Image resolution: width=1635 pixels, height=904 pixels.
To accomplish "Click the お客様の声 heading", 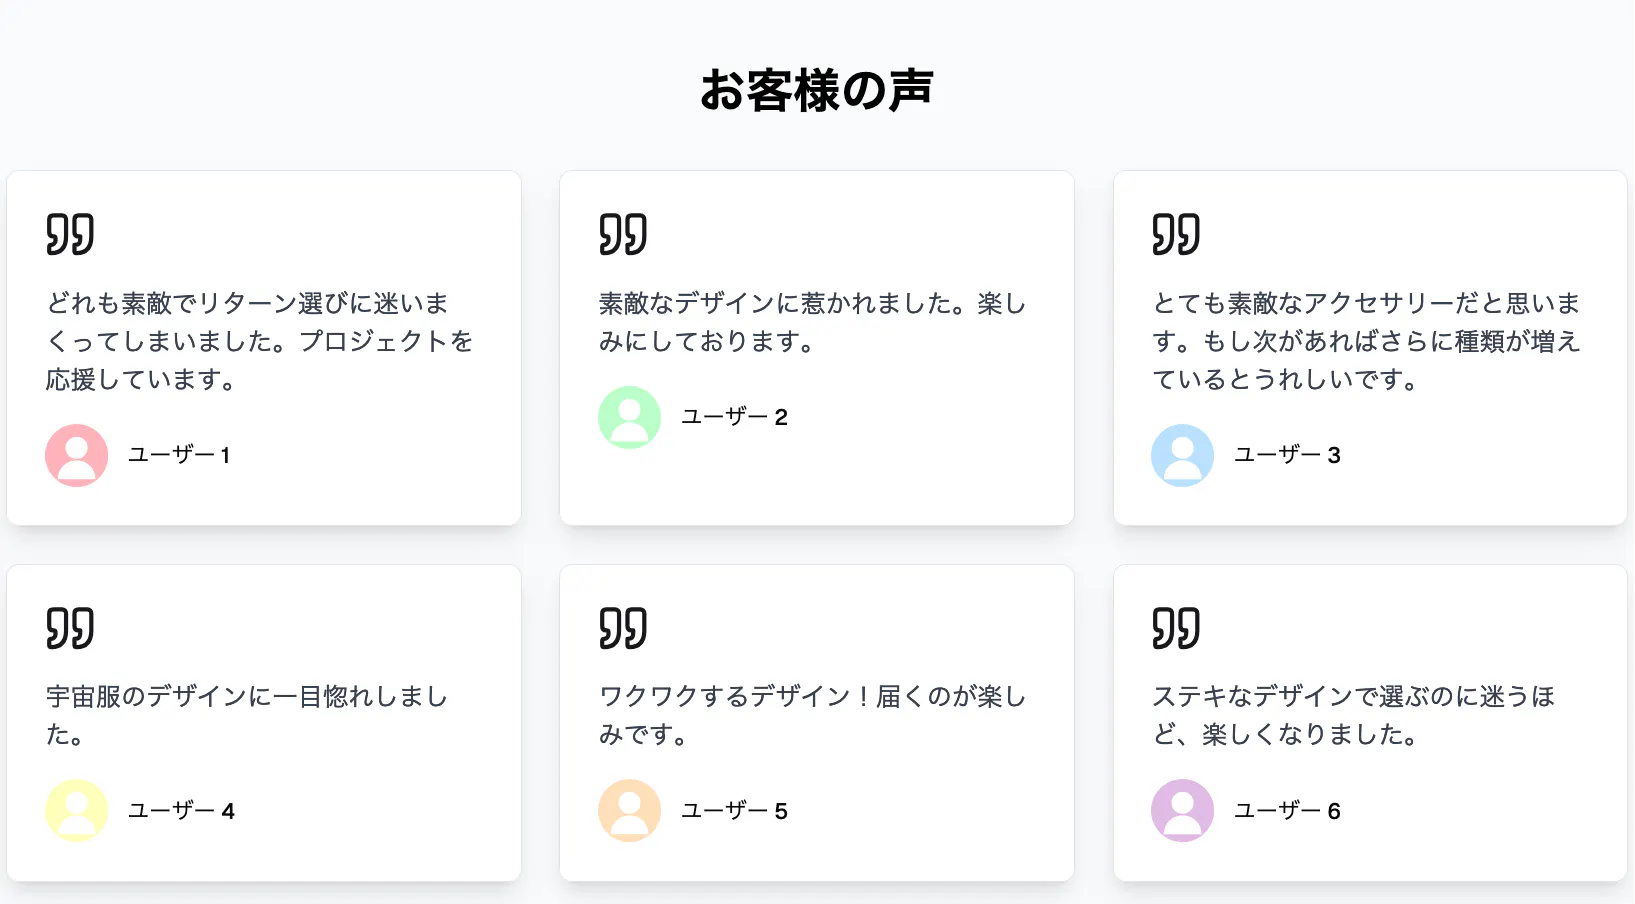I will pyautogui.click(x=816, y=90).
